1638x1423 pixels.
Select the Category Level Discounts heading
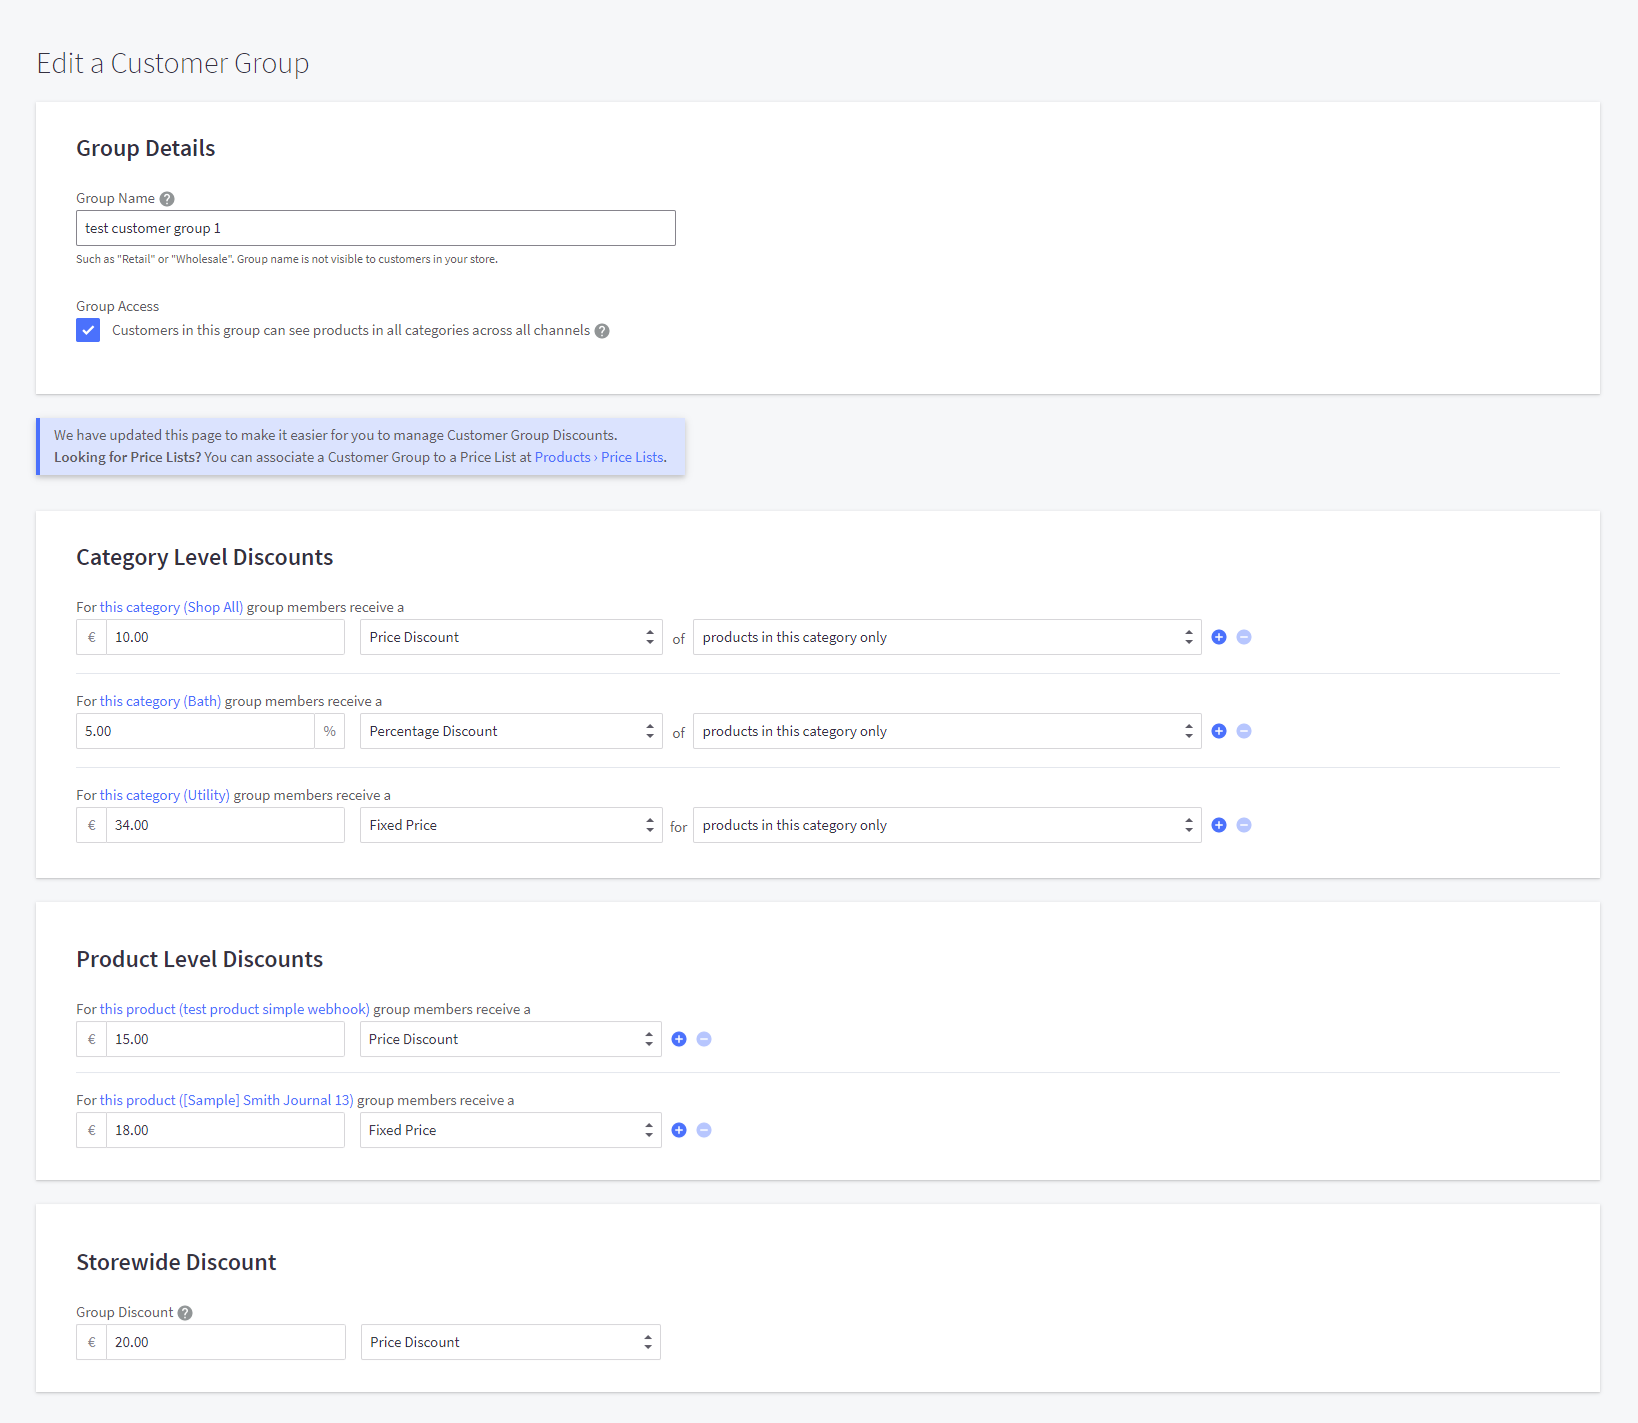(205, 557)
